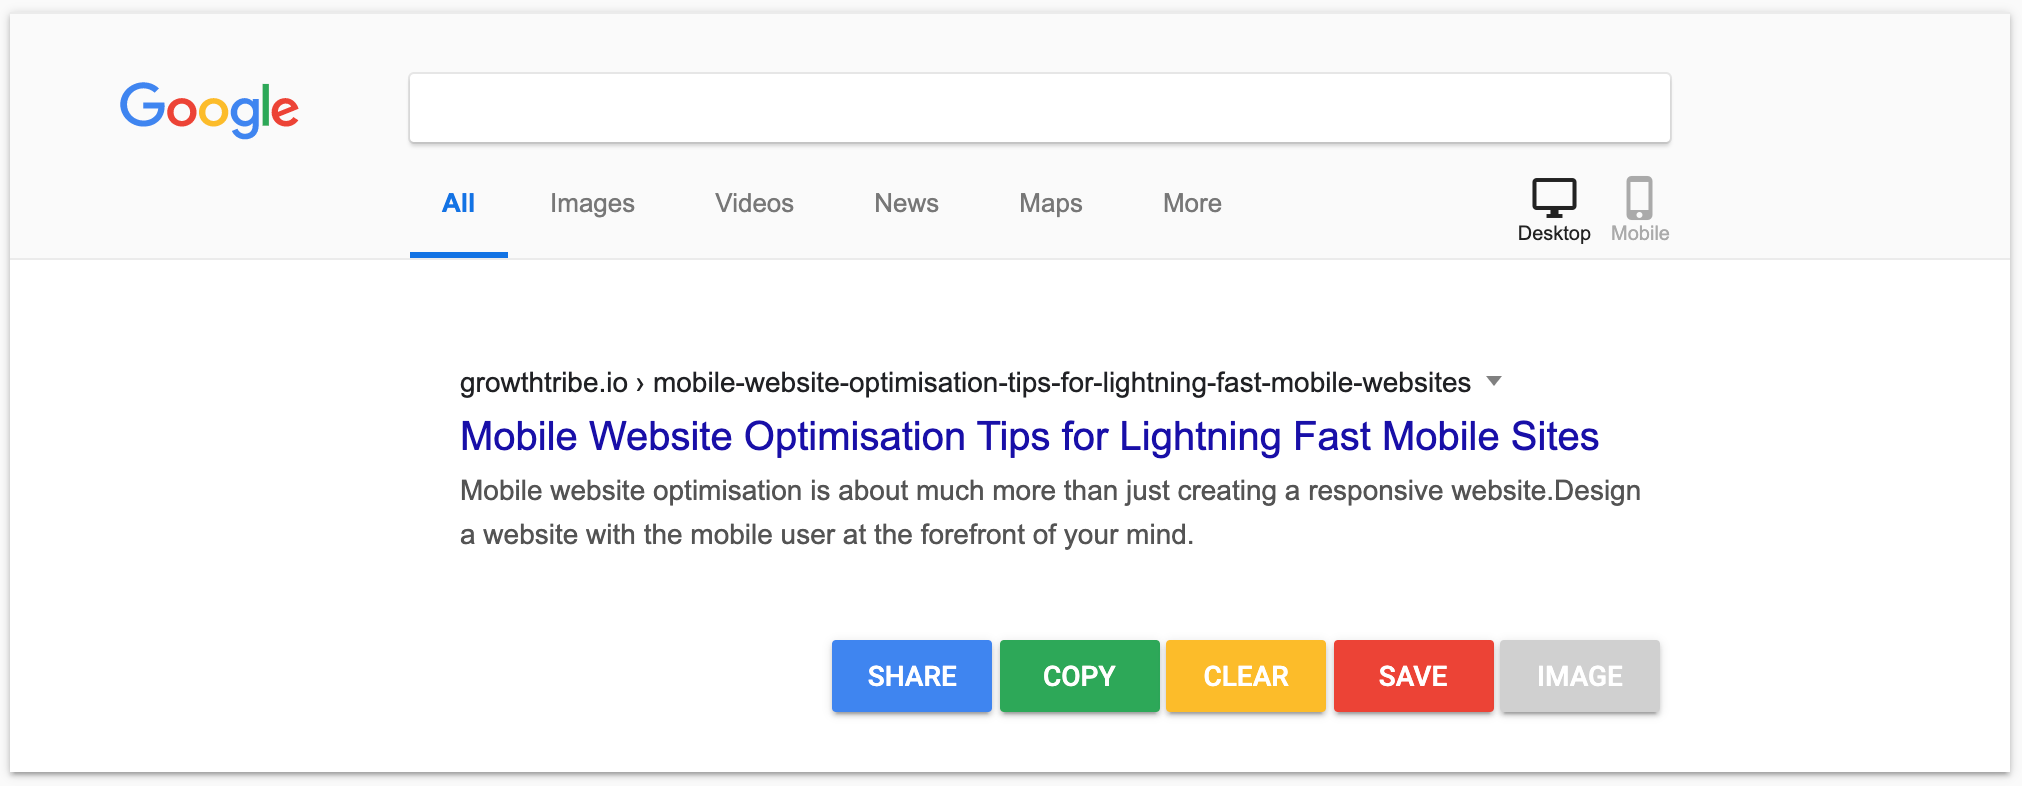Screen dimensions: 2022x786
Task: Click the Google logo
Action: coord(209,109)
